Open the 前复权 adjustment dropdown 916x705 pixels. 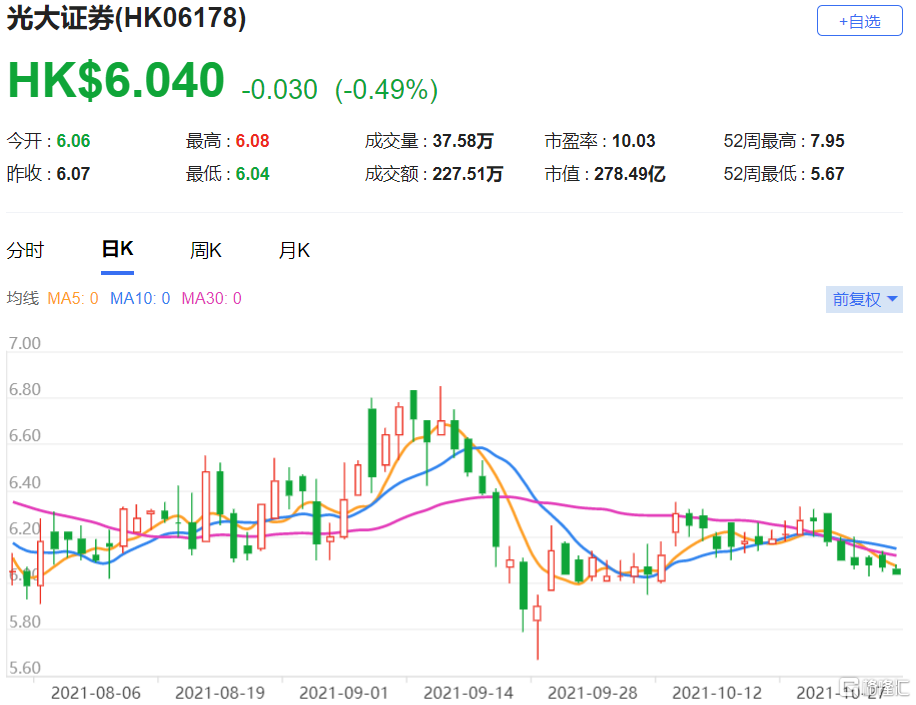(864, 299)
